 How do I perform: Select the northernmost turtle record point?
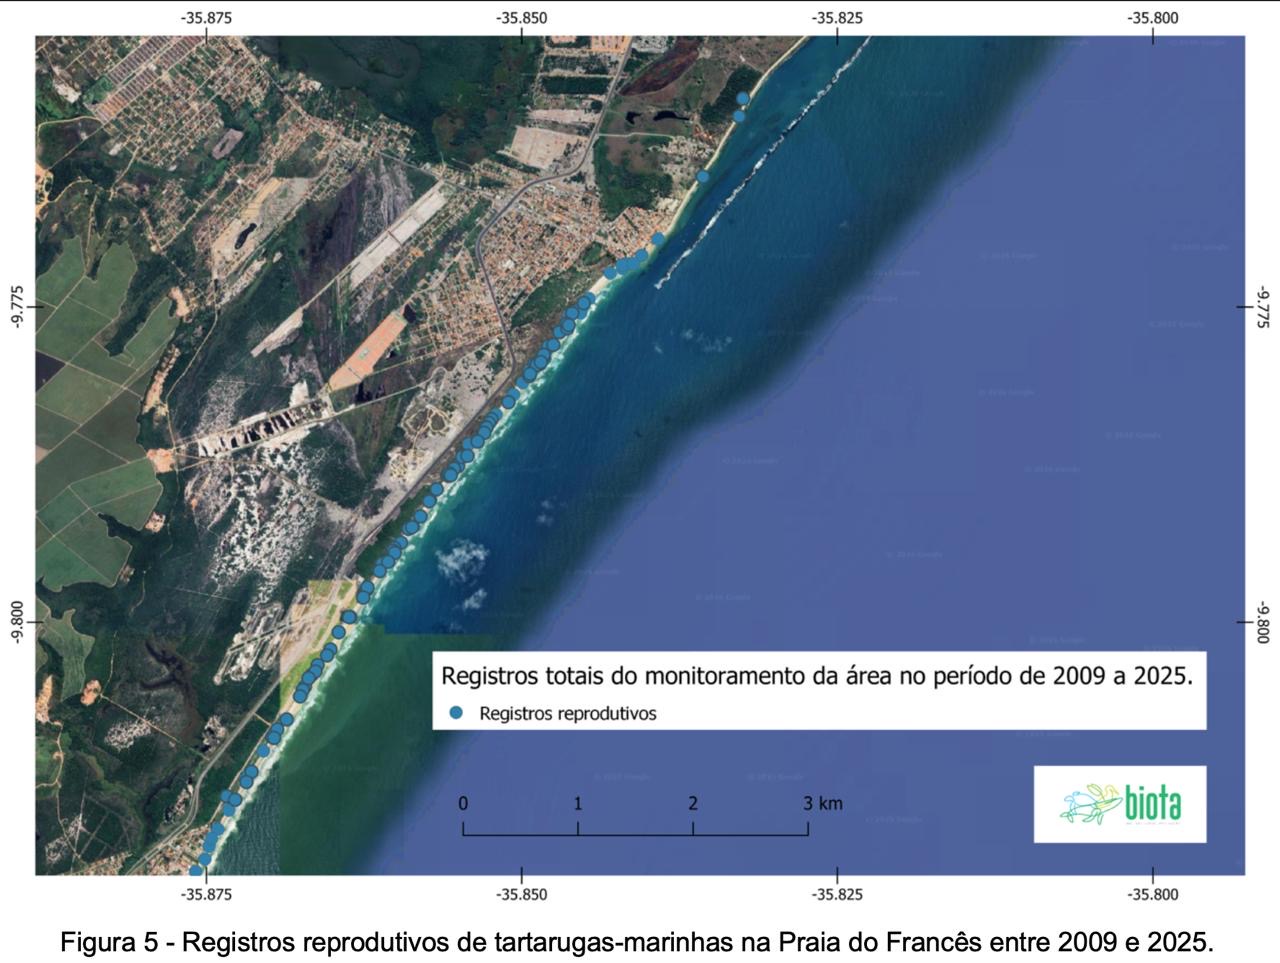point(743,98)
